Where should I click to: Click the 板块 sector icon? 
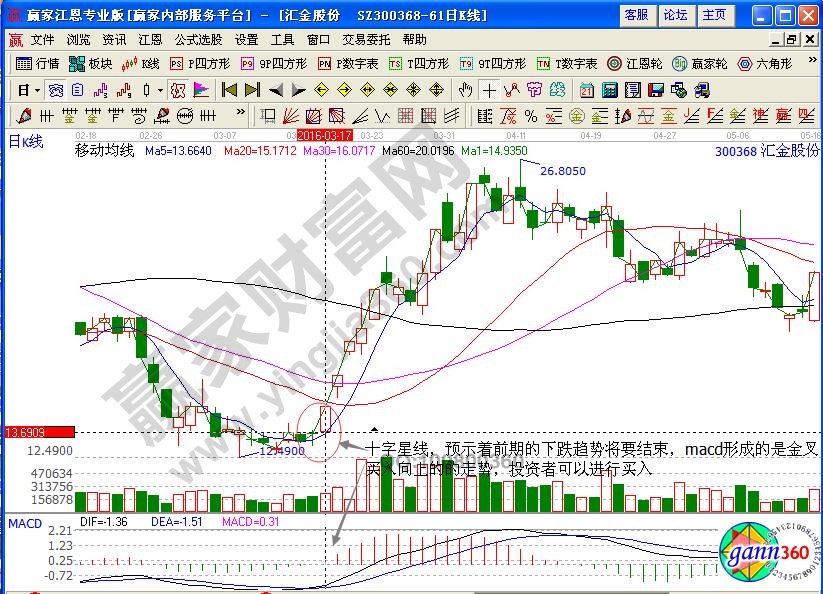(90, 63)
